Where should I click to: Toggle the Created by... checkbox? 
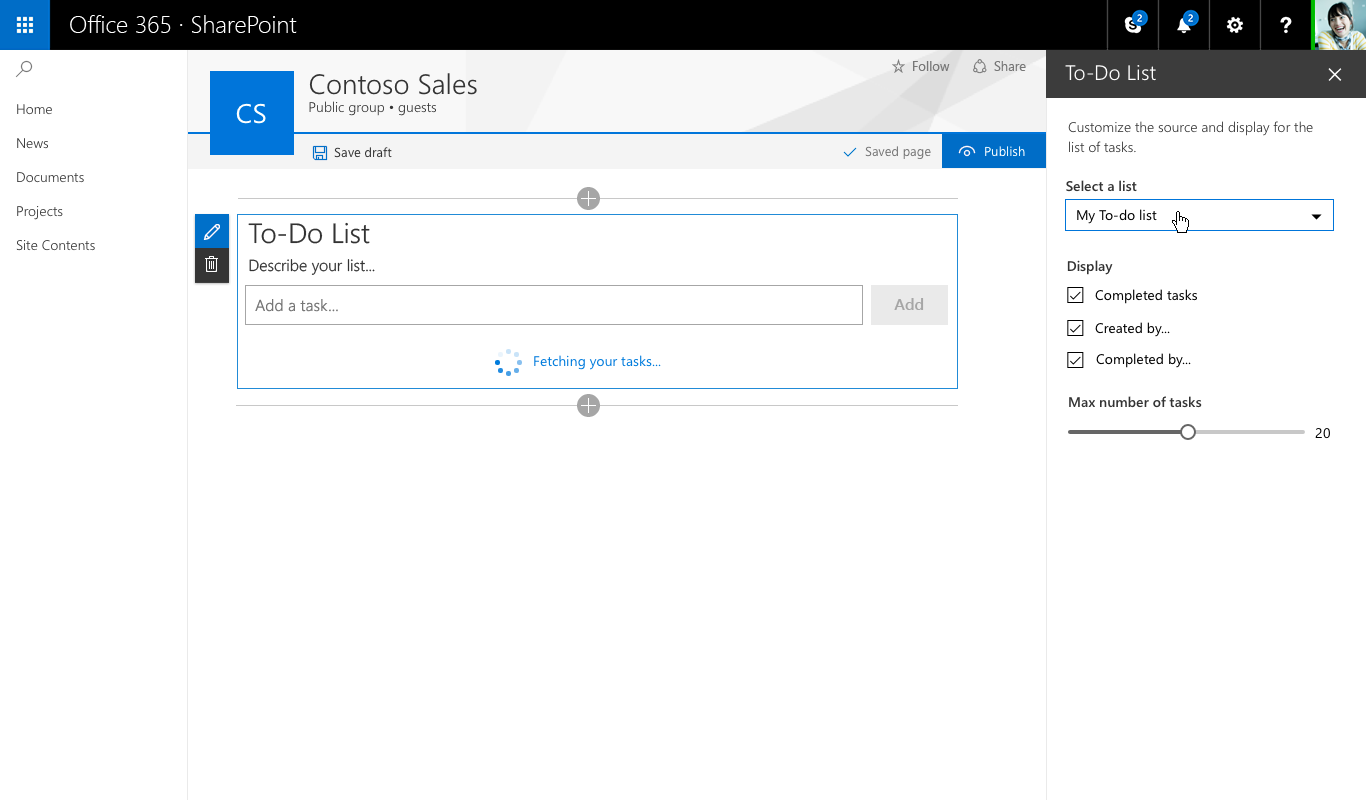coord(1076,328)
